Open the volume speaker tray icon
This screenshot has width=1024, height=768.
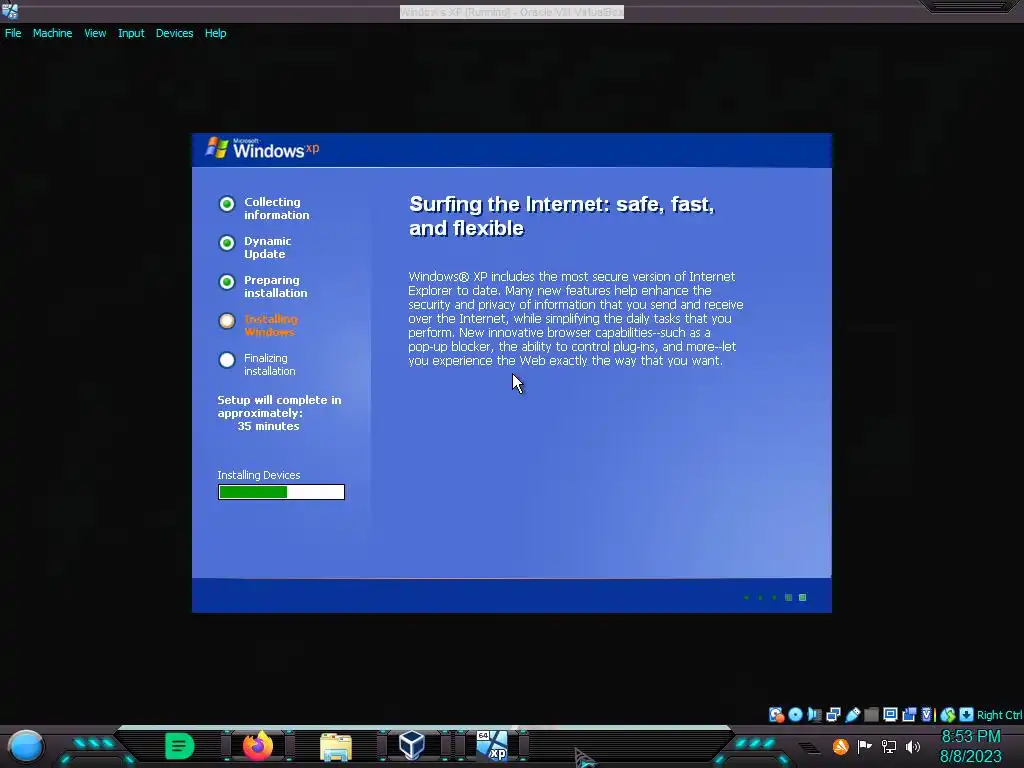[913, 746]
